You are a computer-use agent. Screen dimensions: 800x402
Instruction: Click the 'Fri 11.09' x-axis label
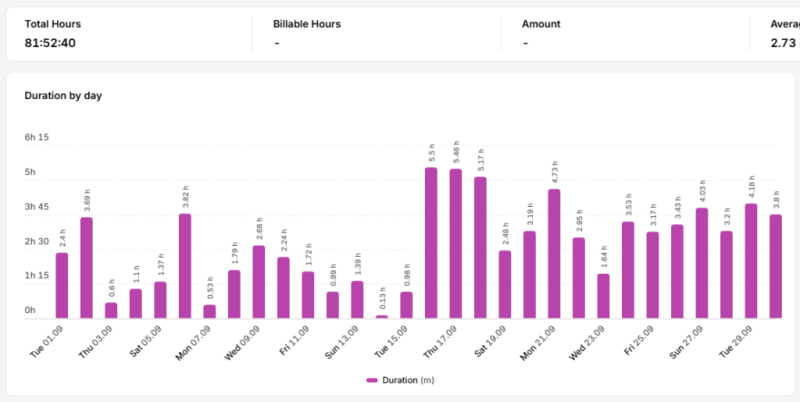tap(294, 340)
